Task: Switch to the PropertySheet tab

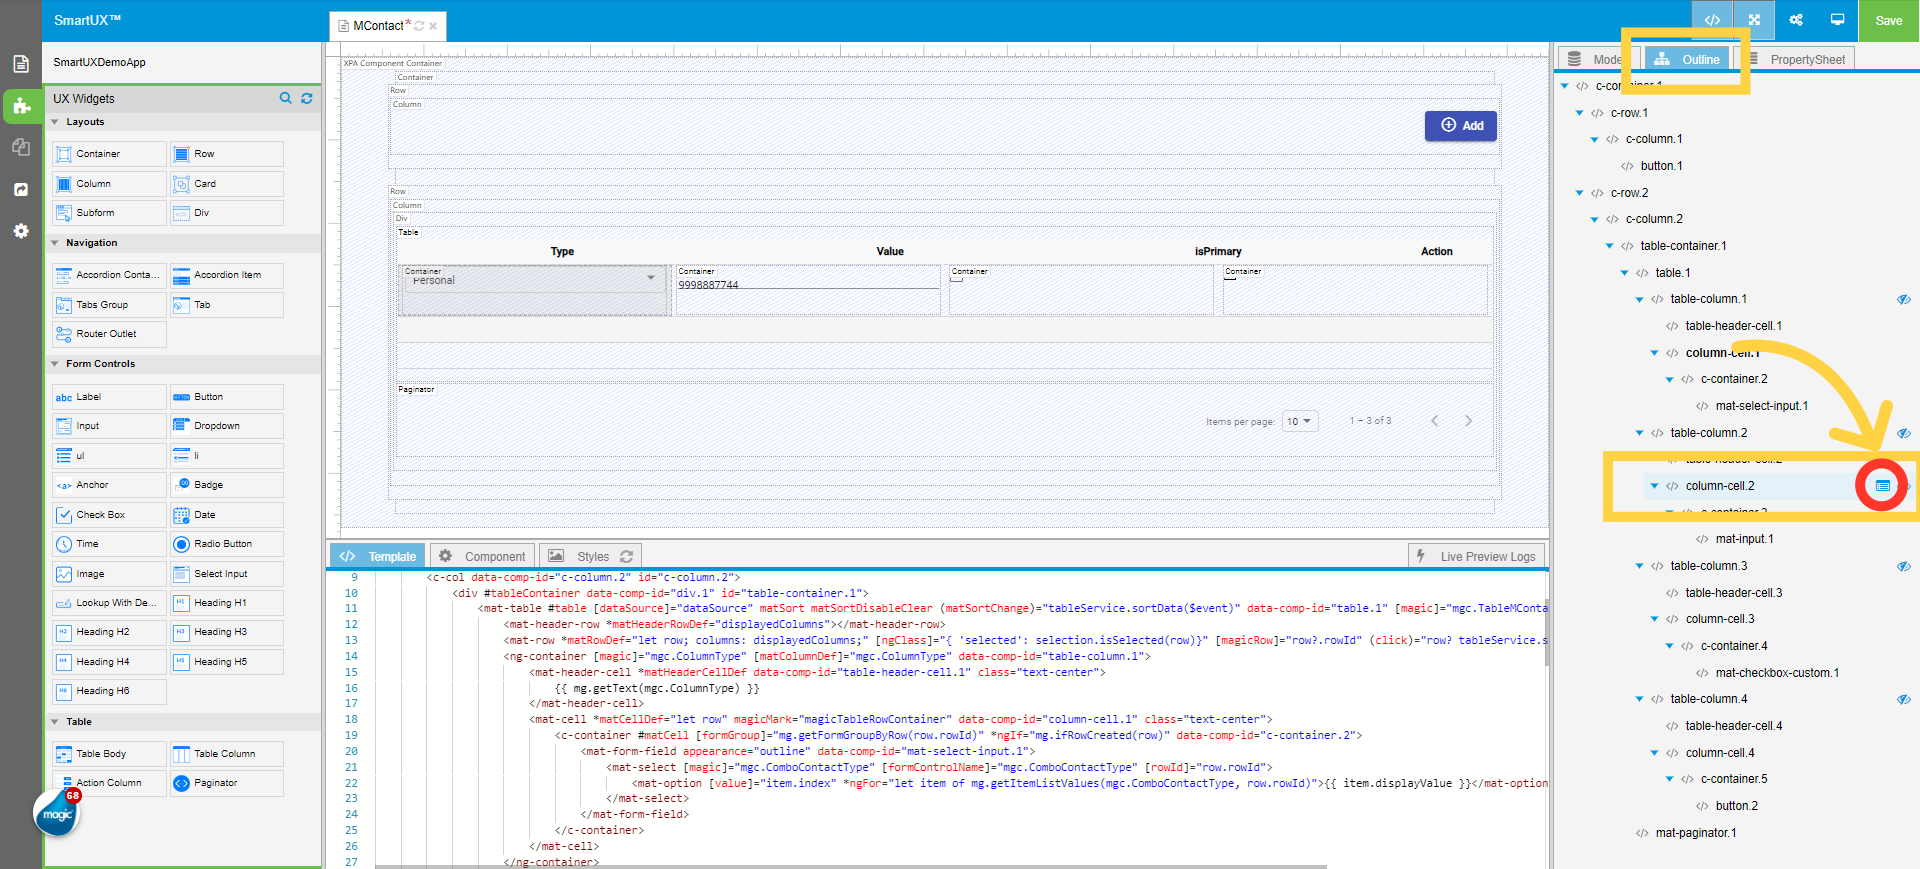Action: click(1796, 59)
